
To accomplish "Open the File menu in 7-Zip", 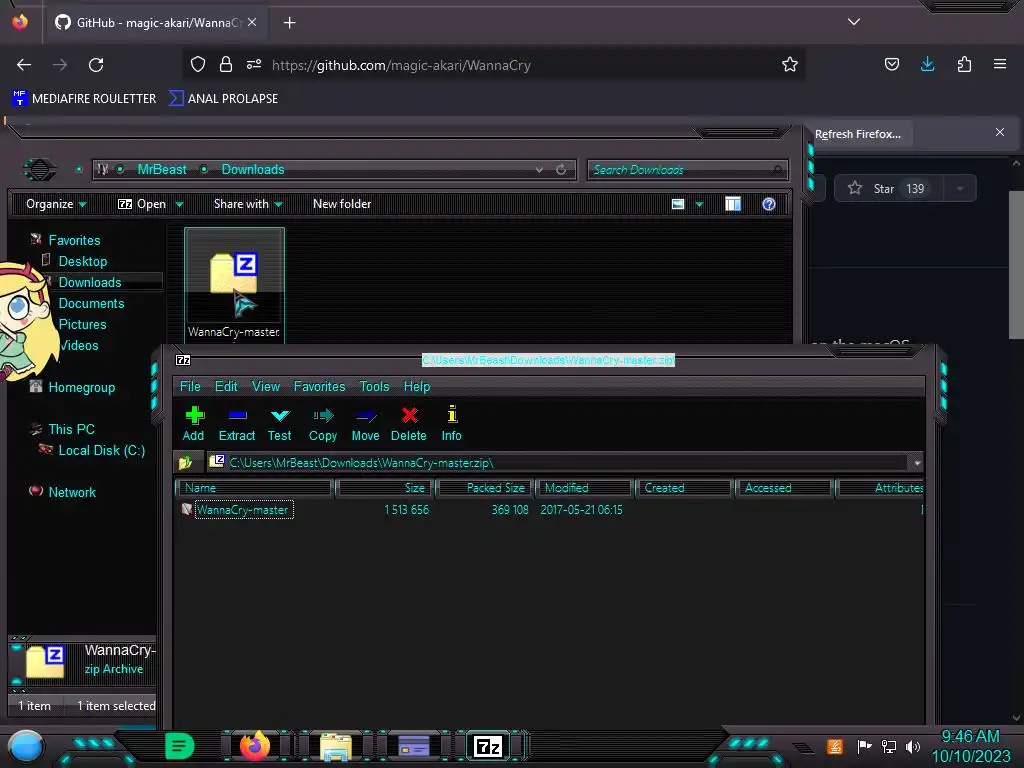I will 190,386.
